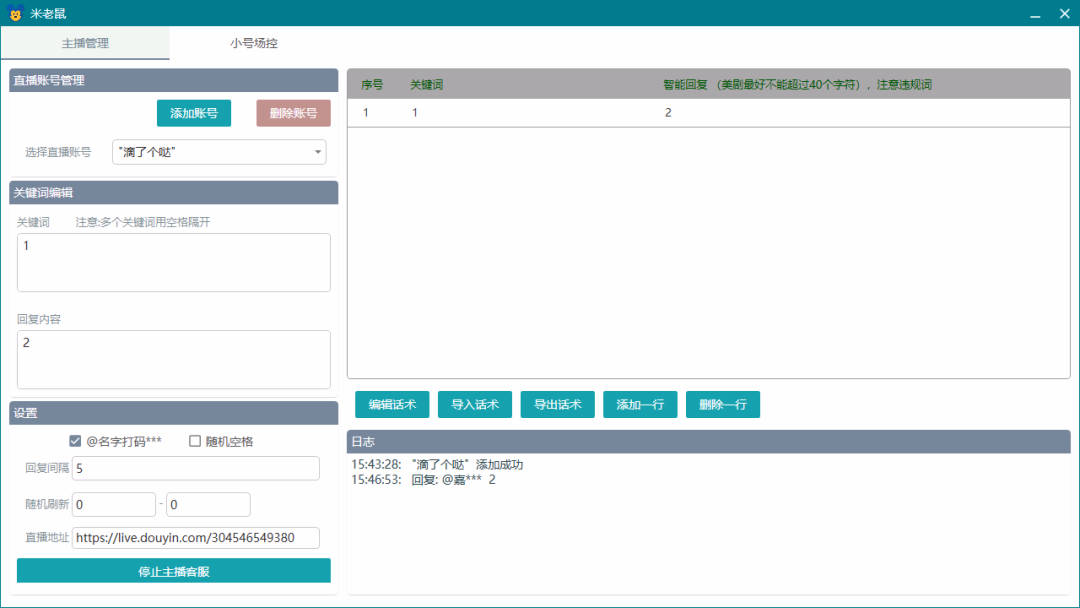Viewport: 1080px width, 608px height.
Task: Switch to the 小号场控 tab
Action: (x=254, y=43)
